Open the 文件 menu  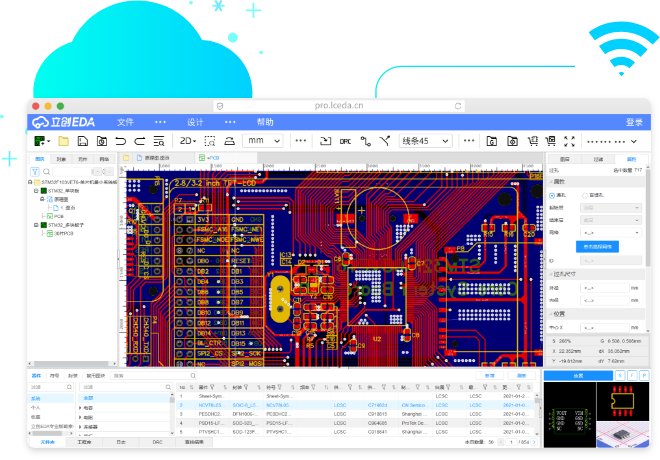pyautogui.click(x=125, y=122)
